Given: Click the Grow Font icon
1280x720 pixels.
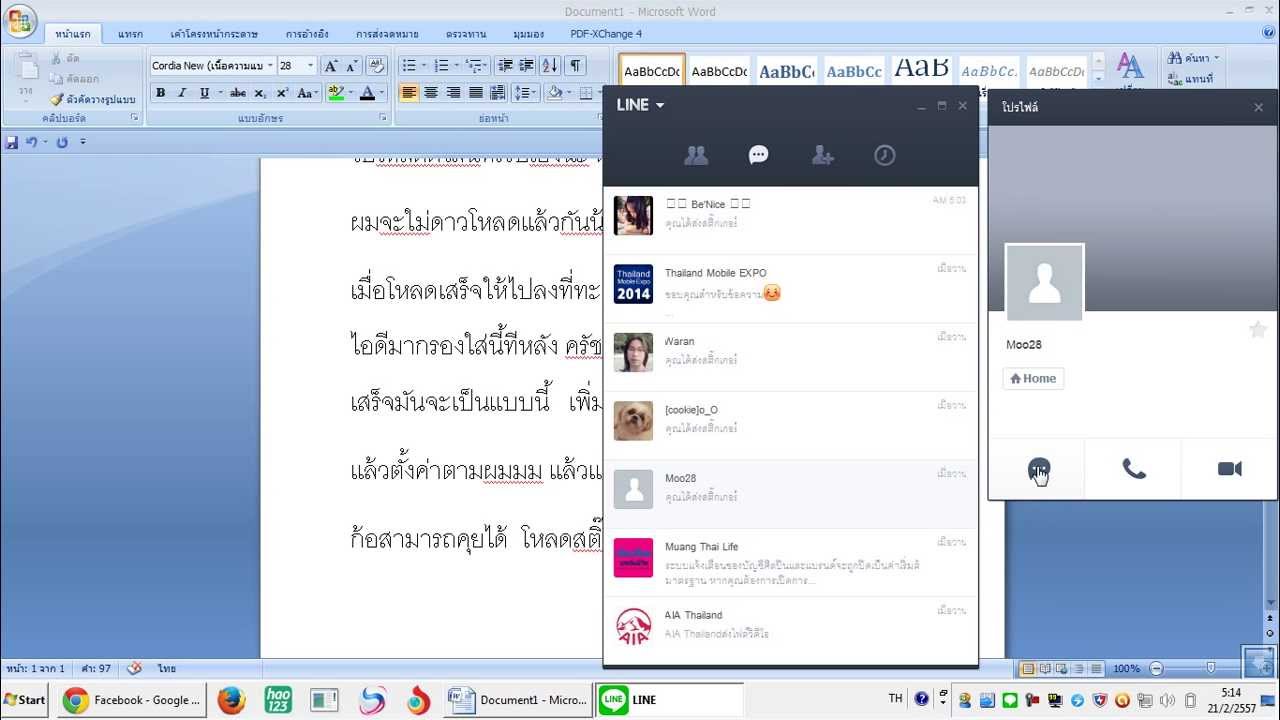Looking at the screenshot, I should pyautogui.click(x=331, y=66).
